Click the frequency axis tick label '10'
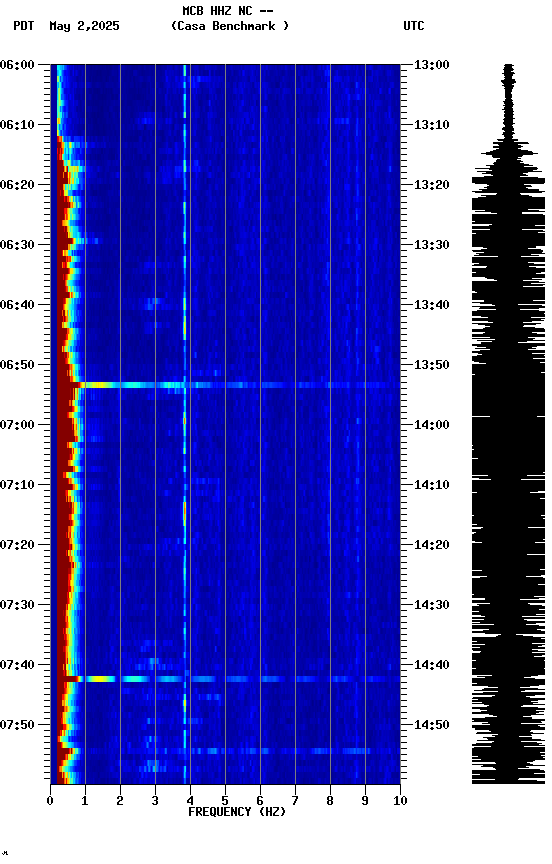The image size is (552, 864). click(x=400, y=801)
